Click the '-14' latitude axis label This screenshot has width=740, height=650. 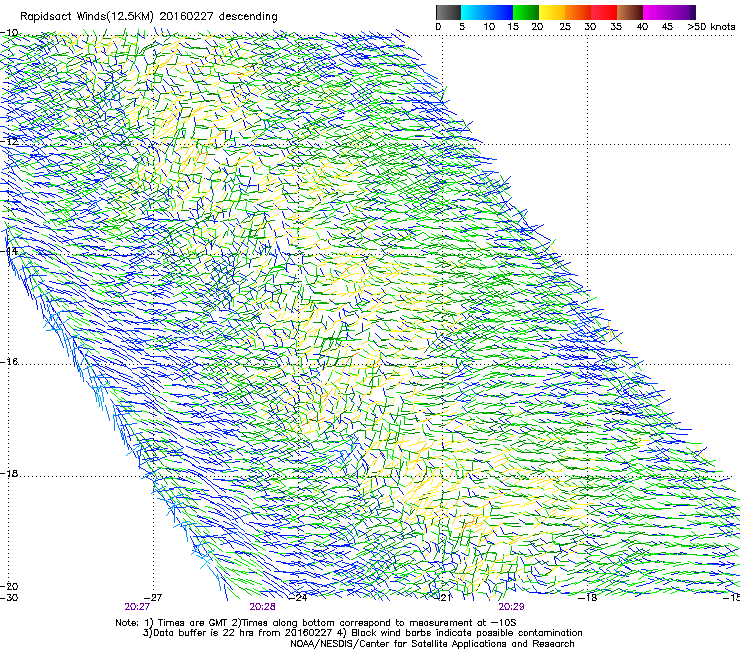point(9,251)
